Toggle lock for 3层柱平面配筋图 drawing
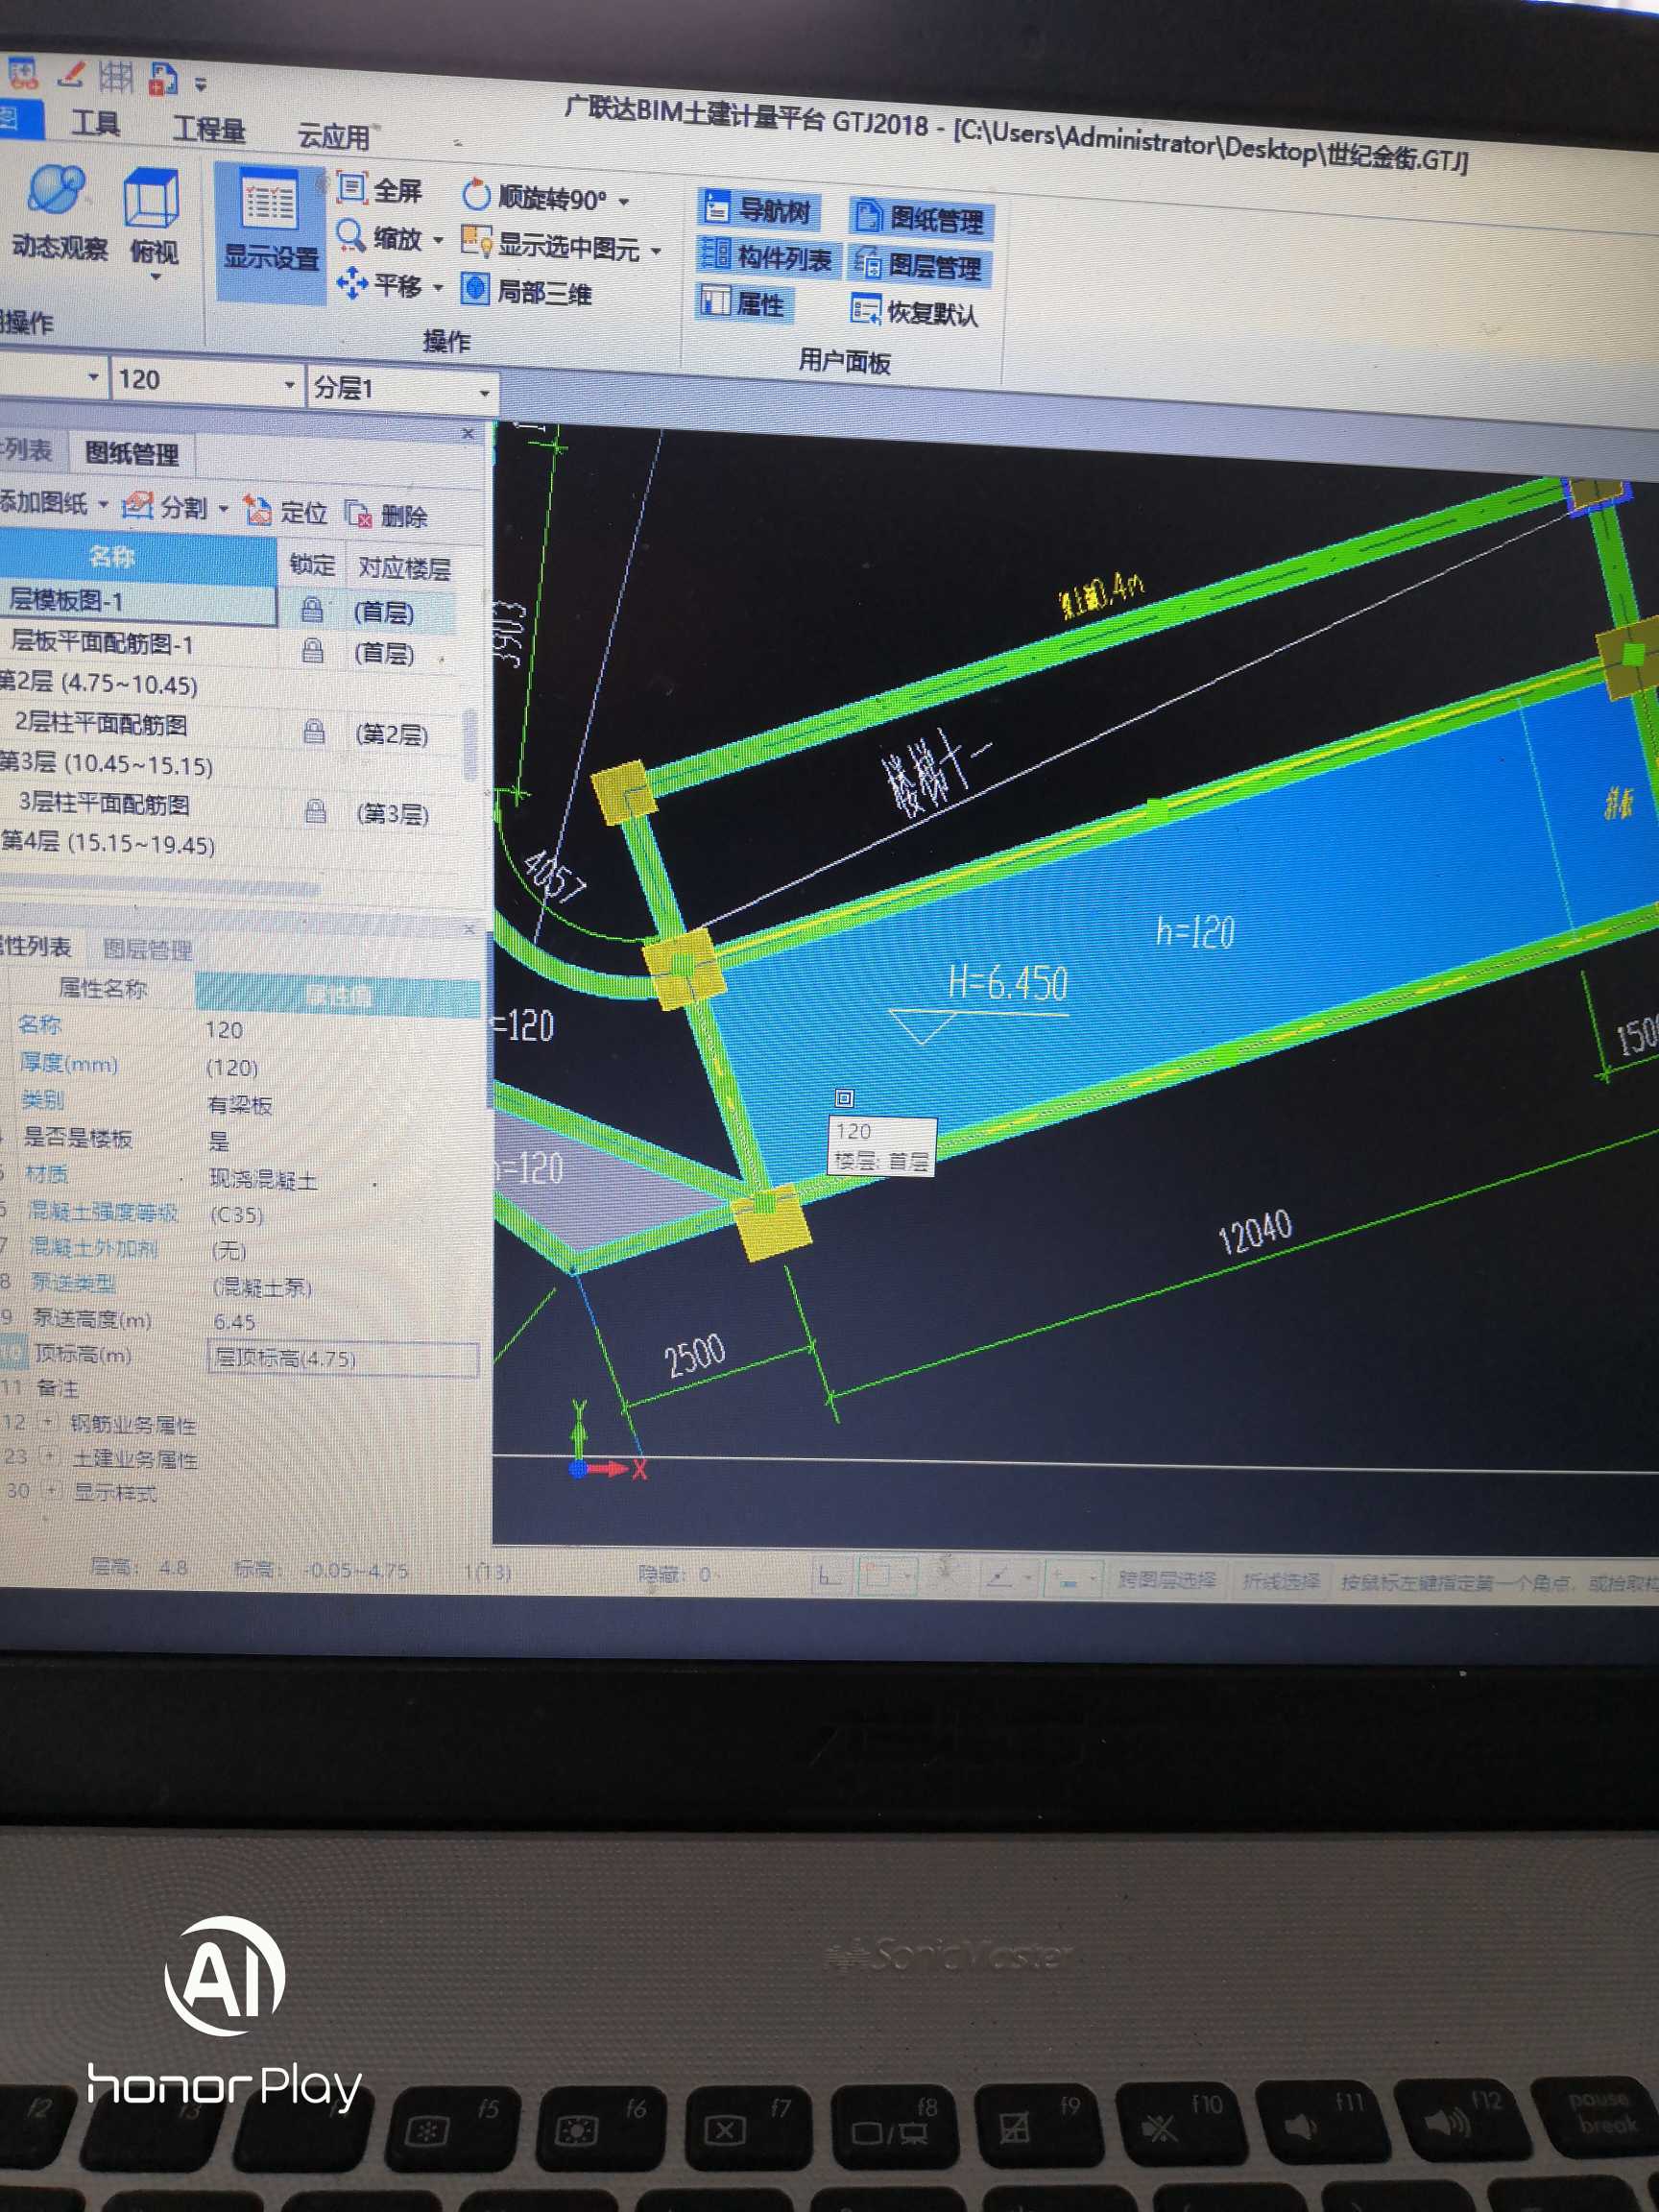The image size is (1659, 2212). pos(315,811)
